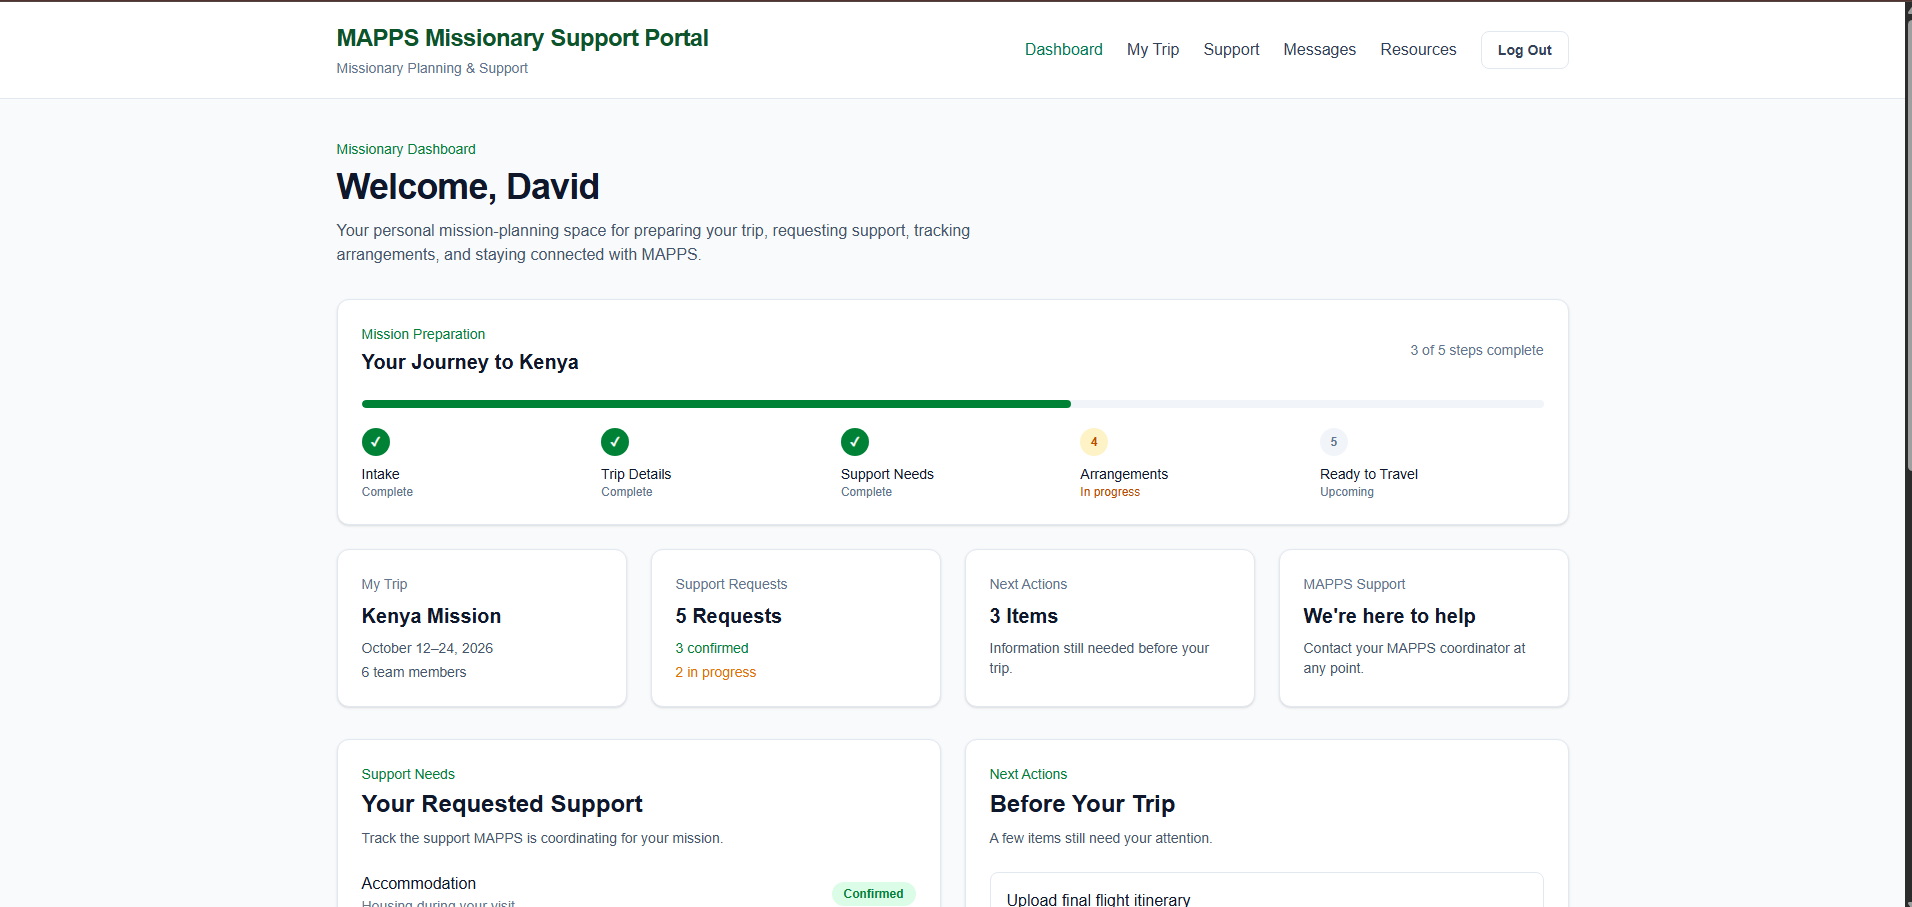1912x907 pixels.
Task: Click the '3 of 5 steps complete' text
Action: [x=1476, y=350]
